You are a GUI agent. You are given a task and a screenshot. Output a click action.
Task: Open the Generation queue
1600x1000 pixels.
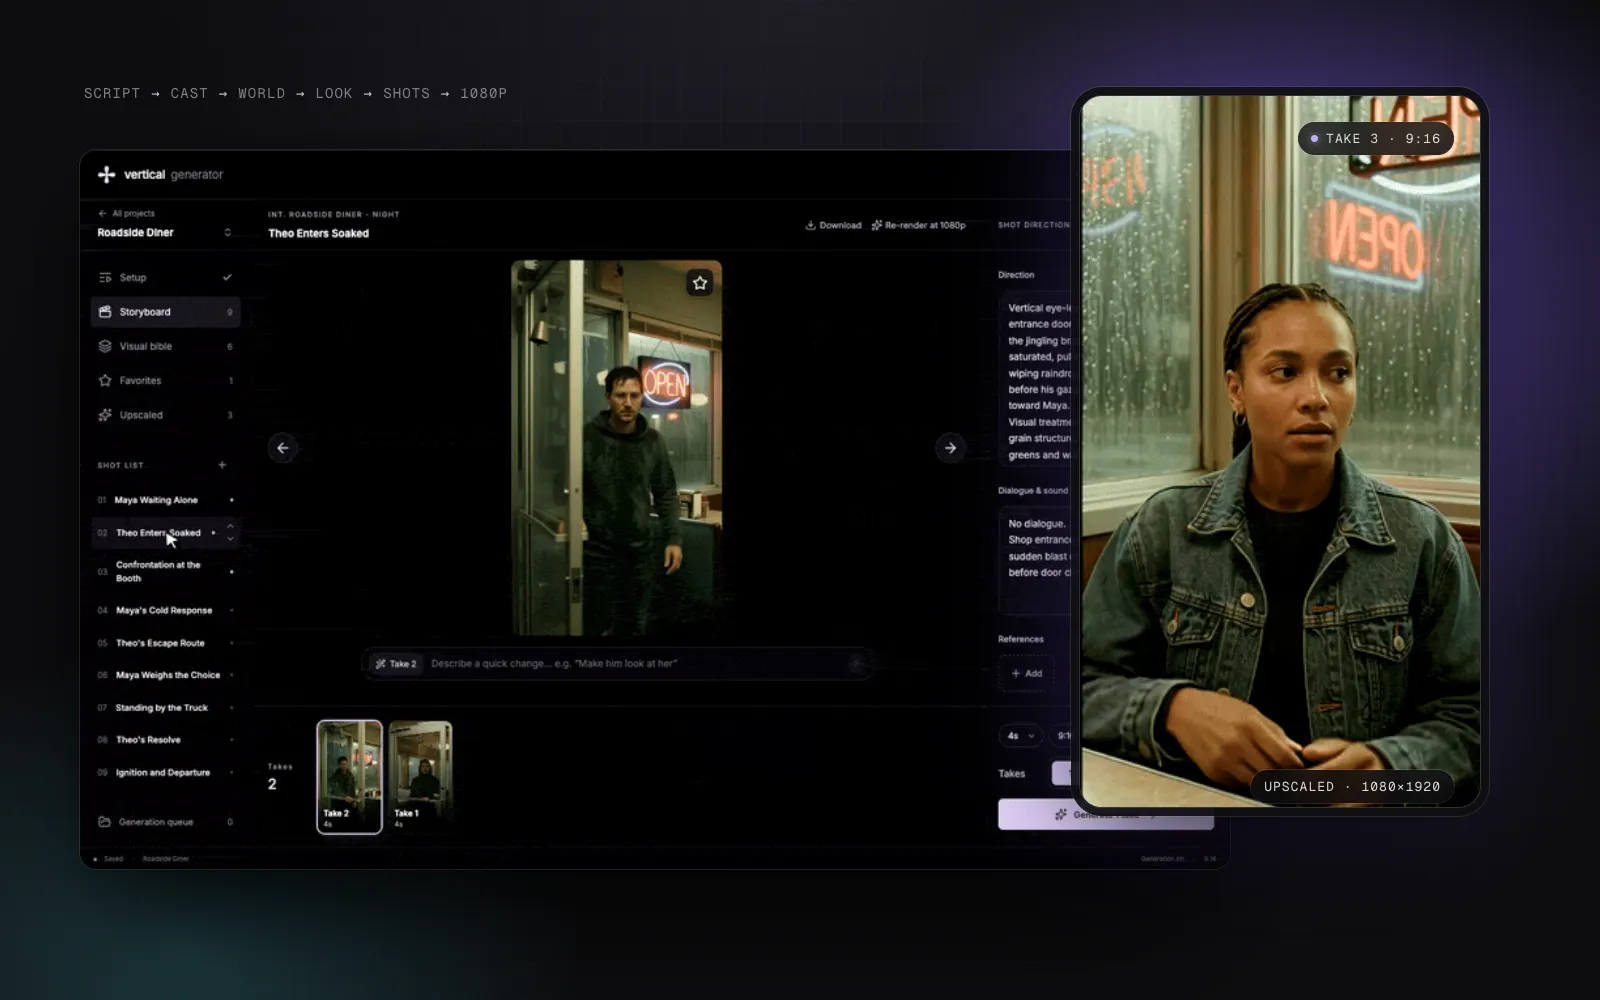coord(165,822)
